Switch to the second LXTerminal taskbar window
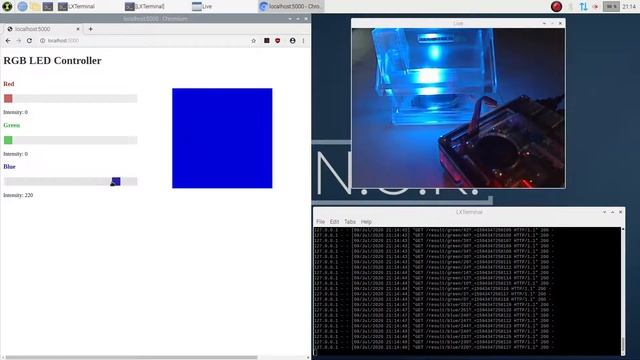 144,6
